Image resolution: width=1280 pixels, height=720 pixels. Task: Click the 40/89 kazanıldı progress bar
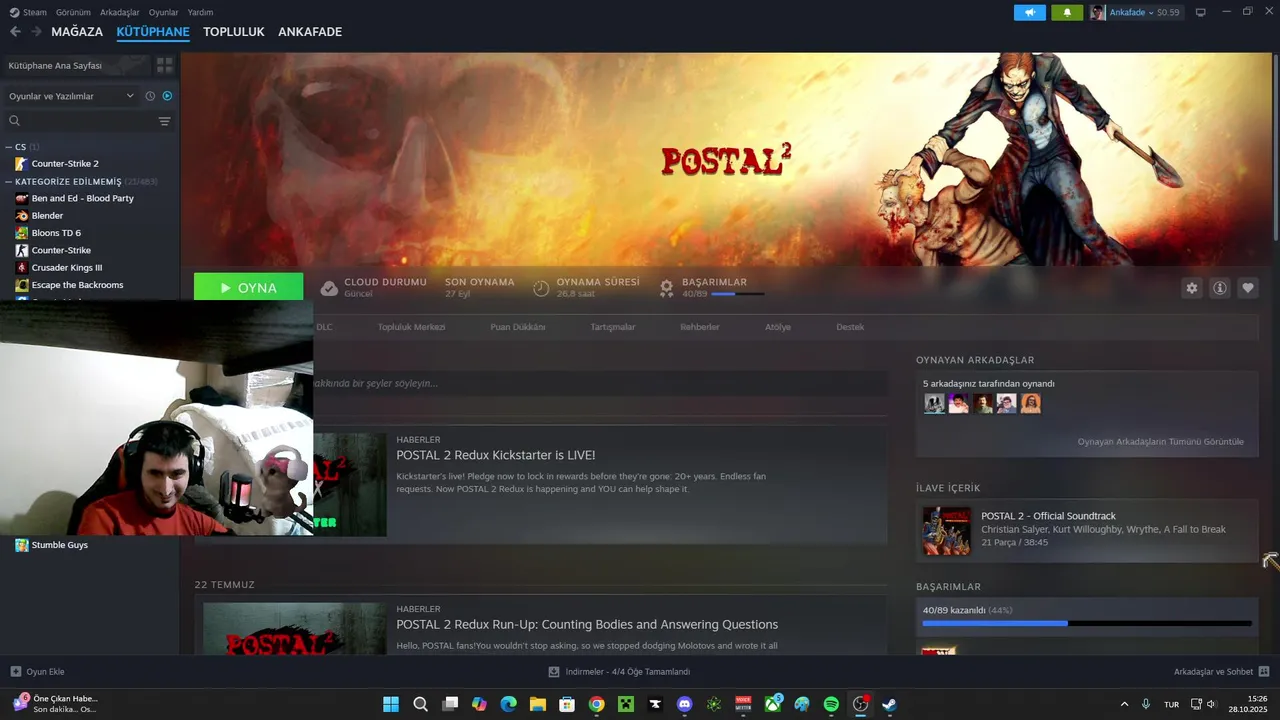1087,623
